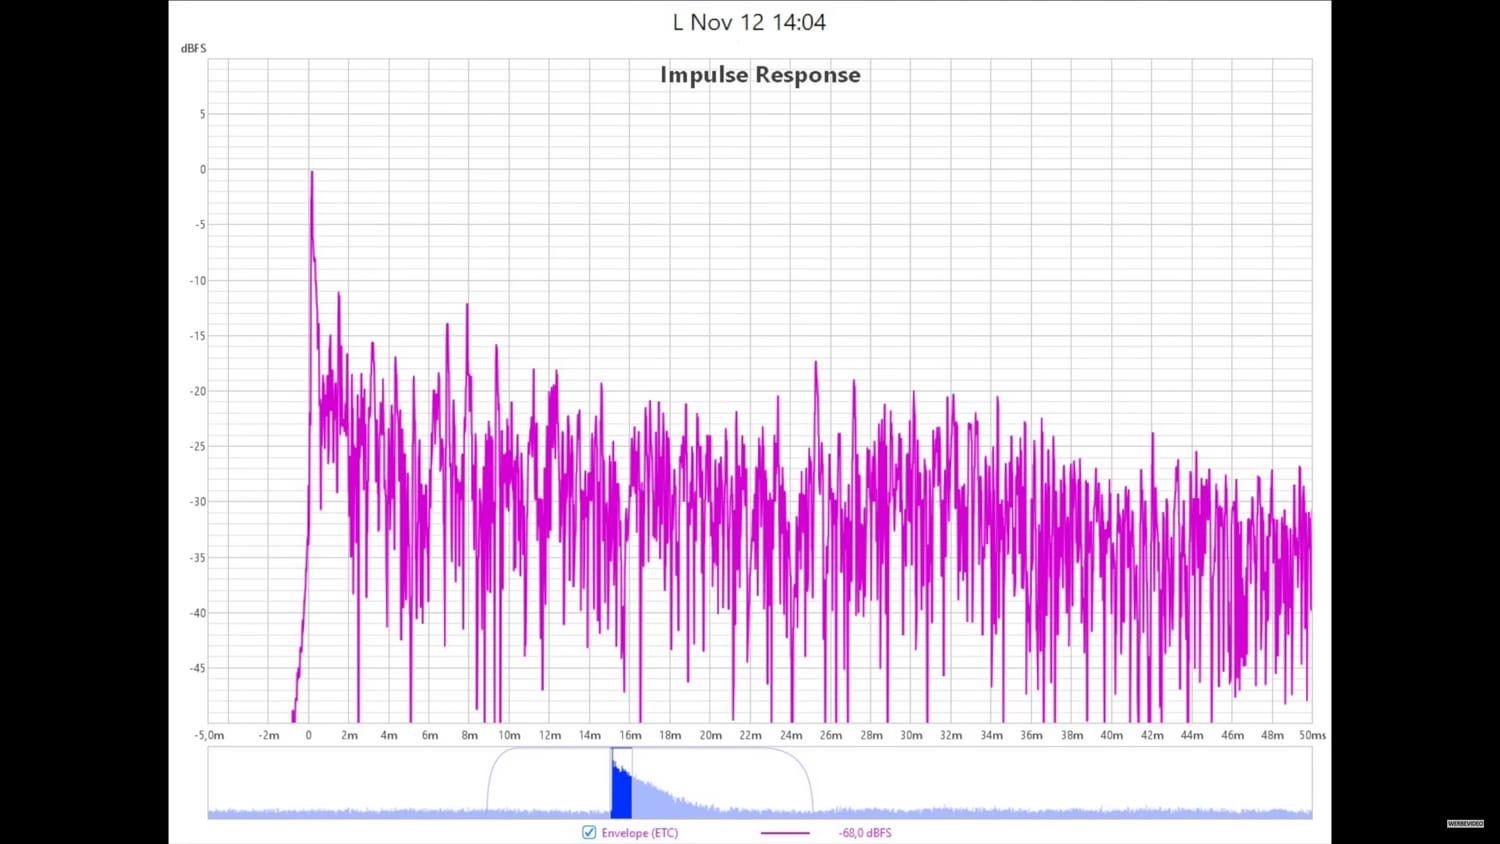Click the magenta trace line swatch
1500x844 pixels.
[785, 833]
